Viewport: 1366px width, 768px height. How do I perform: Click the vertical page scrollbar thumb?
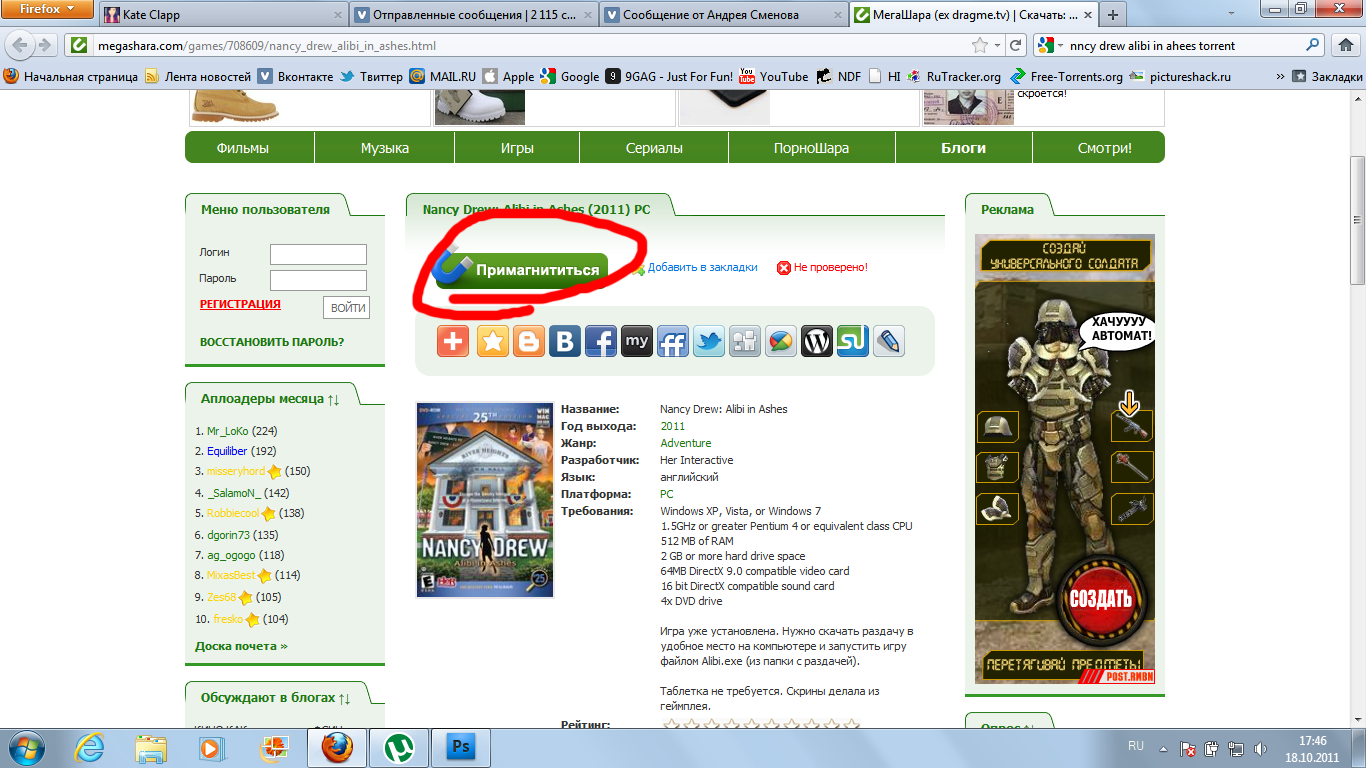coord(1357,220)
